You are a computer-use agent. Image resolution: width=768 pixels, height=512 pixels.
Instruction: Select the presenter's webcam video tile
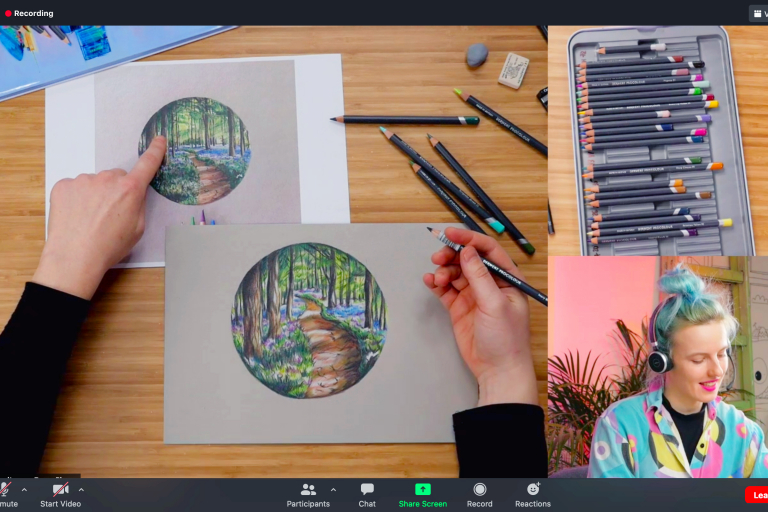click(x=657, y=366)
